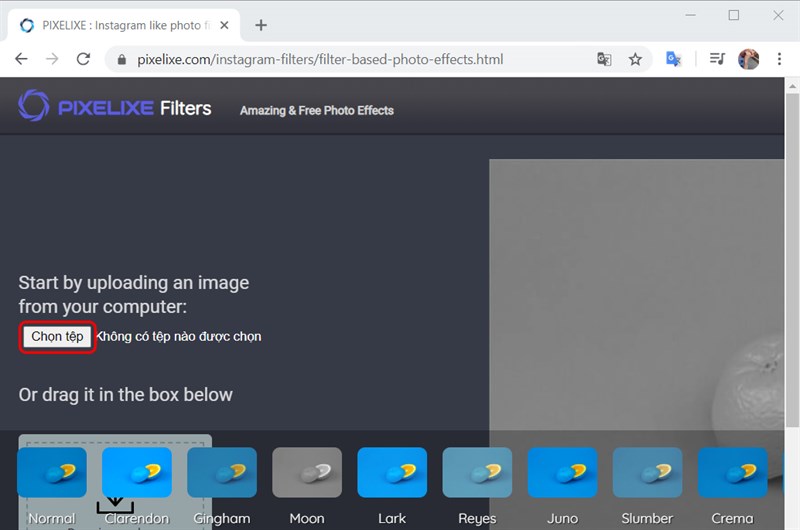
Task: Switch to the PIXELIXE Instagram filters tab
Action: click(123, 25)
